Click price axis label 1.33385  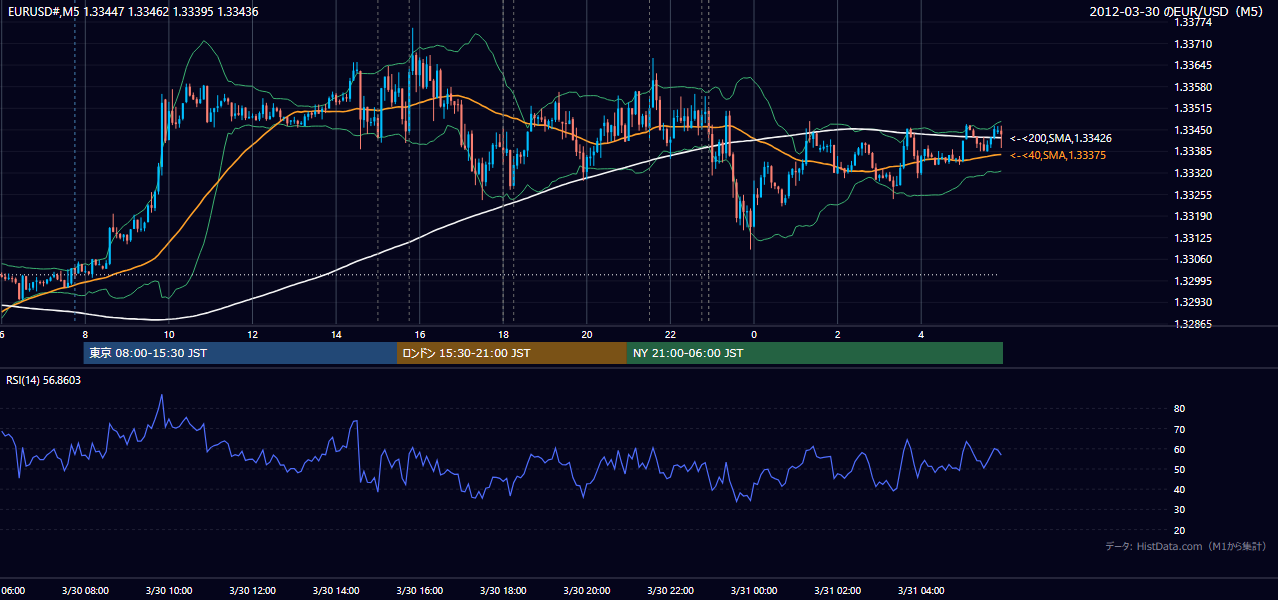coord(1192,151)
